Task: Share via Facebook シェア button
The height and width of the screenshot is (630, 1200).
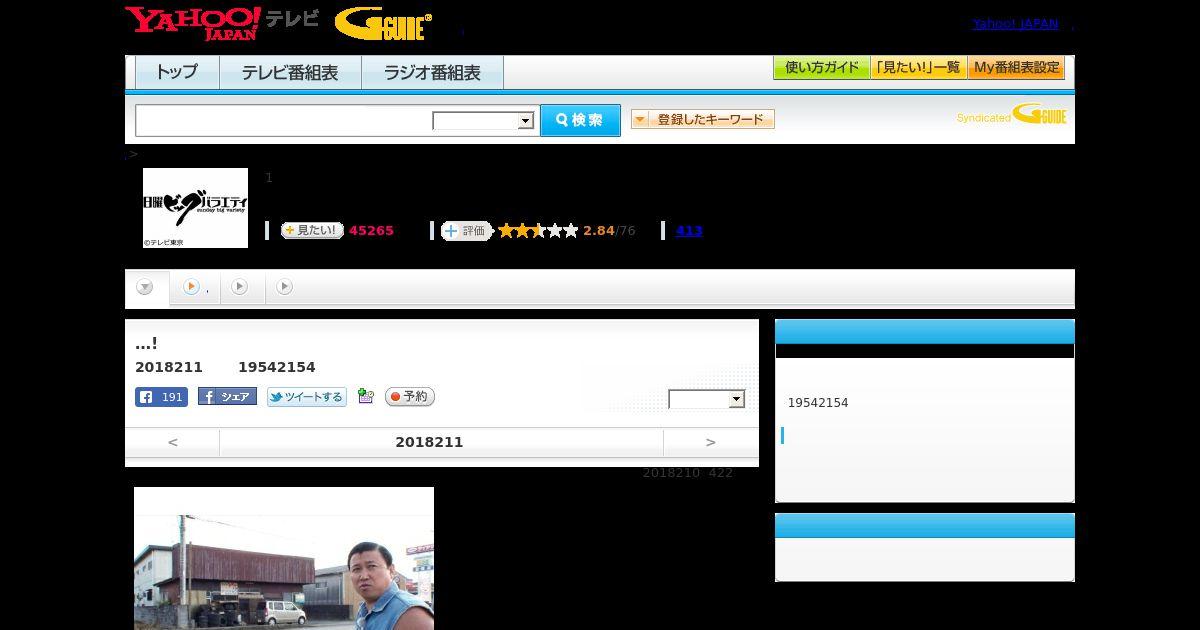Action: coord(227,397)
